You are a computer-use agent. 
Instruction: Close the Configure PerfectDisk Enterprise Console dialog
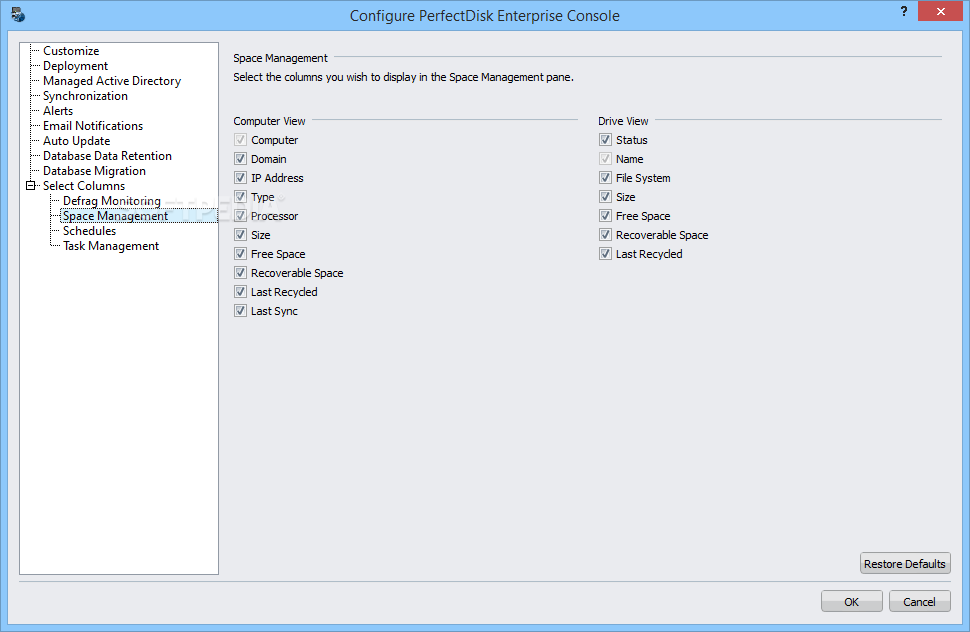(x=940, y=11)
